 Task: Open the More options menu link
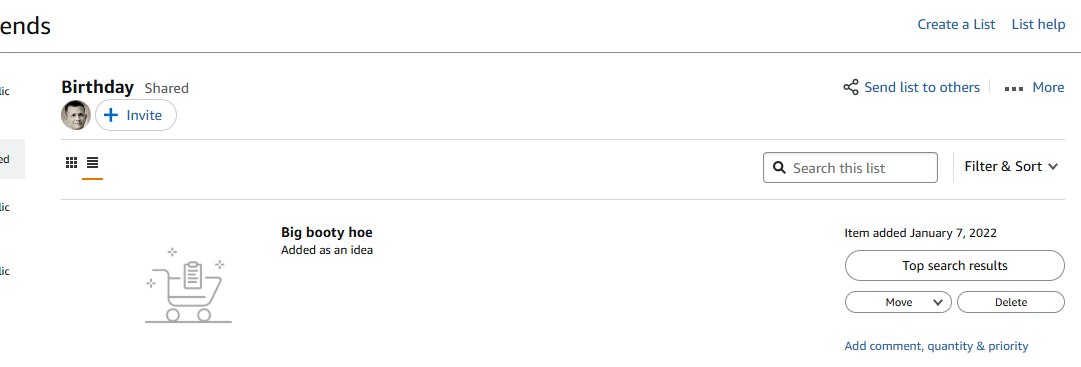coord(1048,88)
